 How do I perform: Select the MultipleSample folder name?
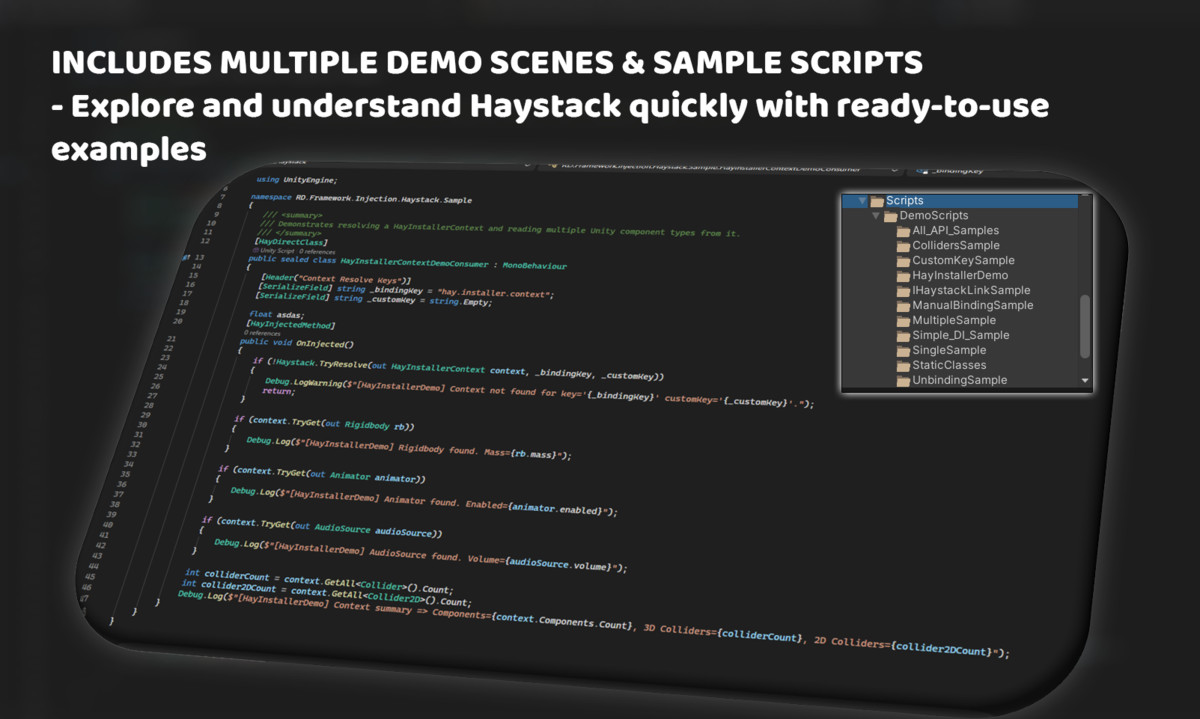954,321
